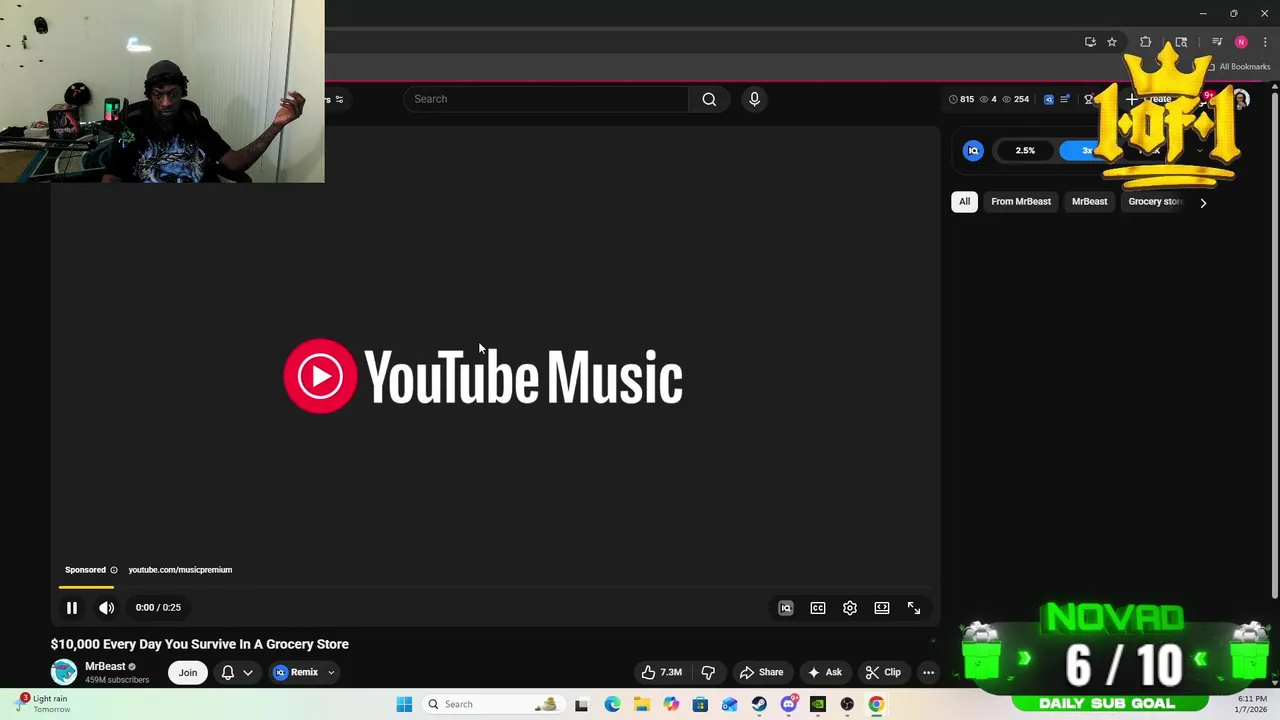Open the Chrome extensions puzzle icon
This screenshot has height=720, width=1280.
point(1146,42)
